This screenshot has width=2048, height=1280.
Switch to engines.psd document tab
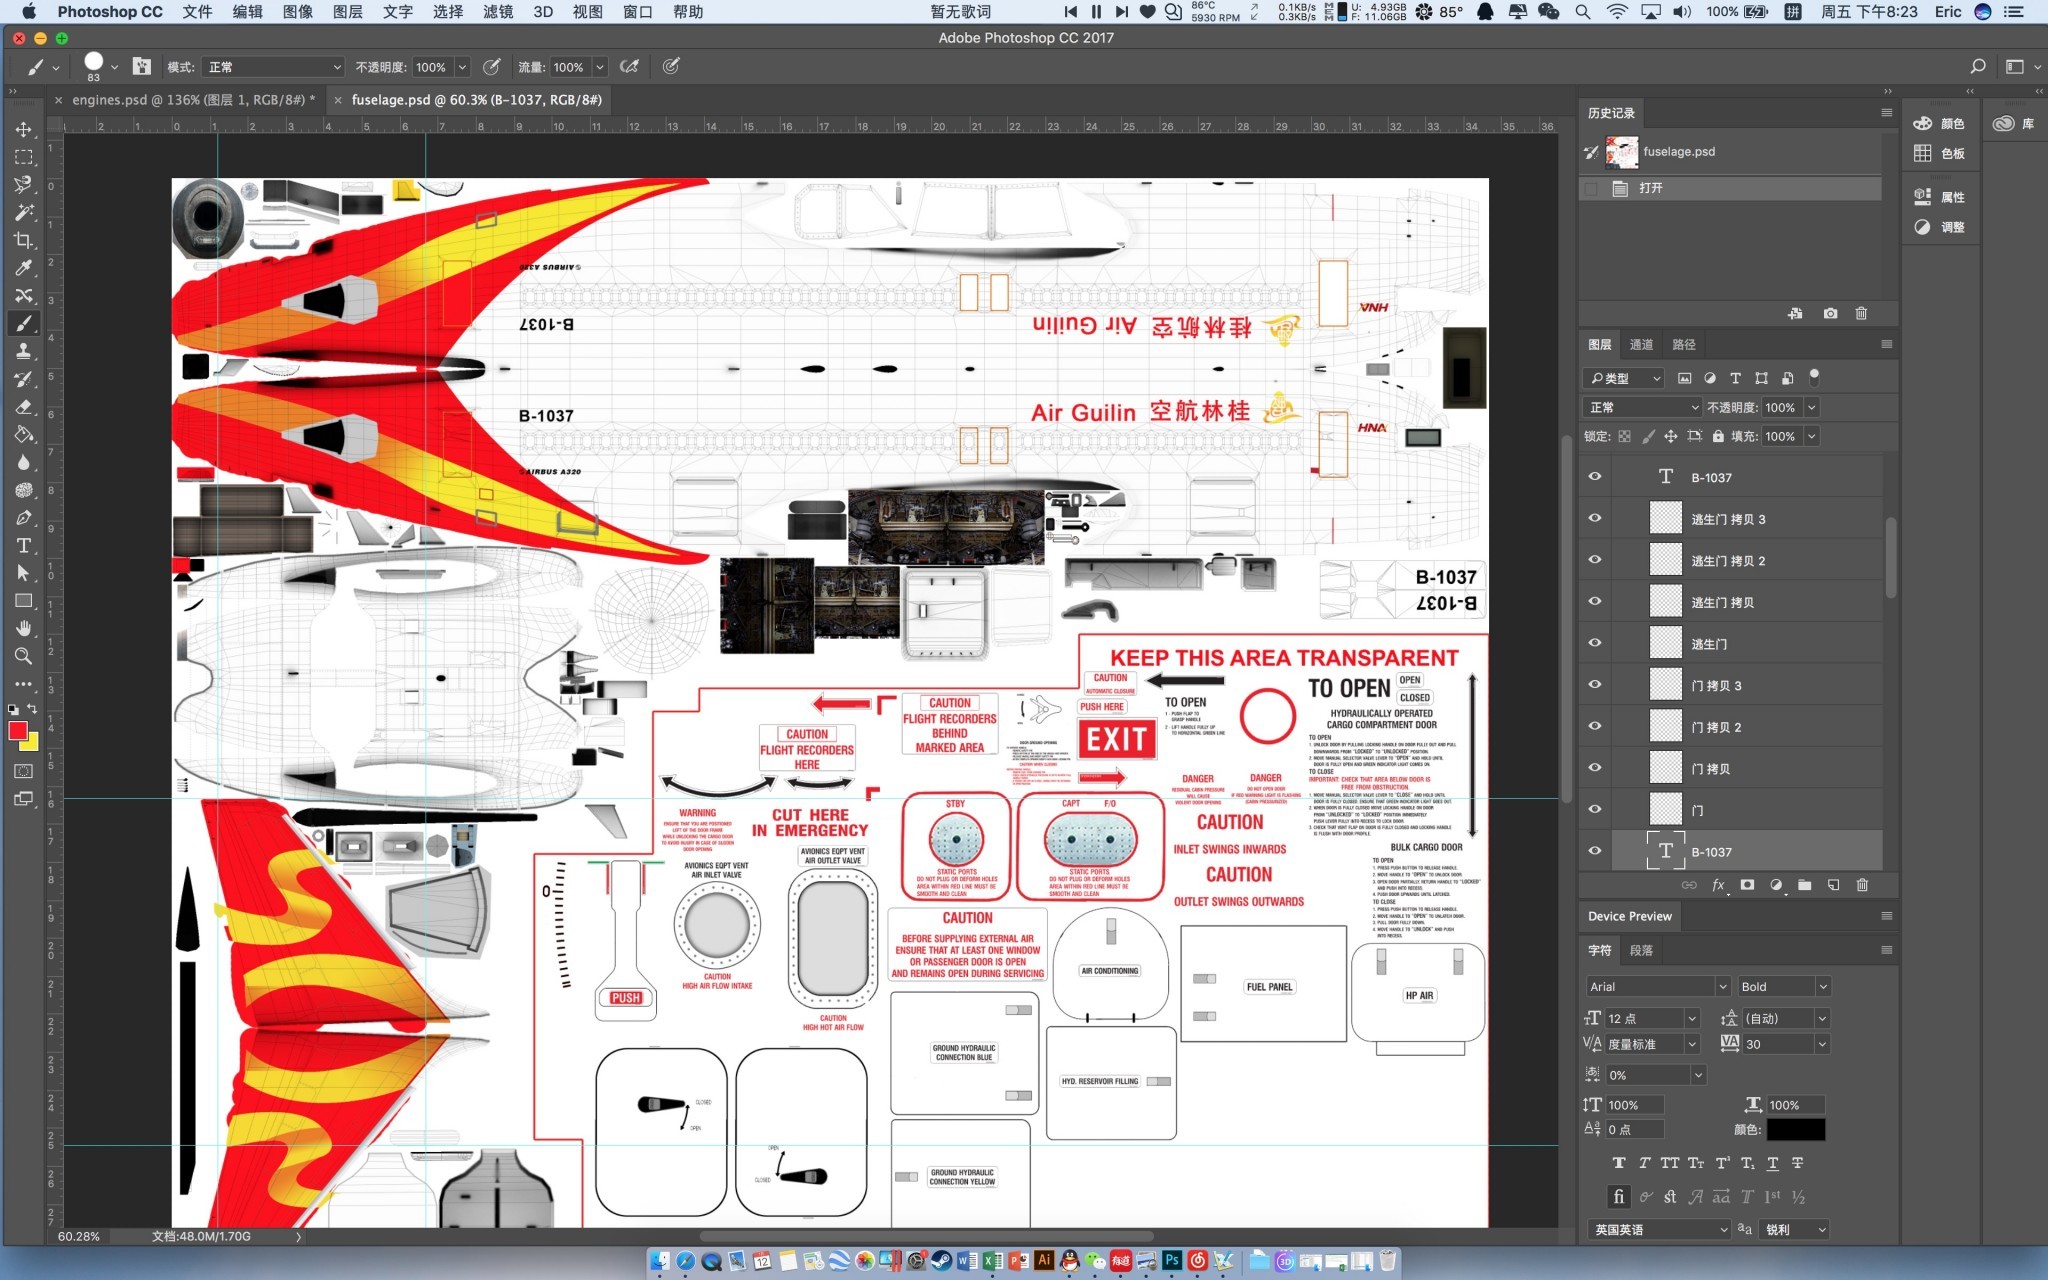[x=193, y=100]
